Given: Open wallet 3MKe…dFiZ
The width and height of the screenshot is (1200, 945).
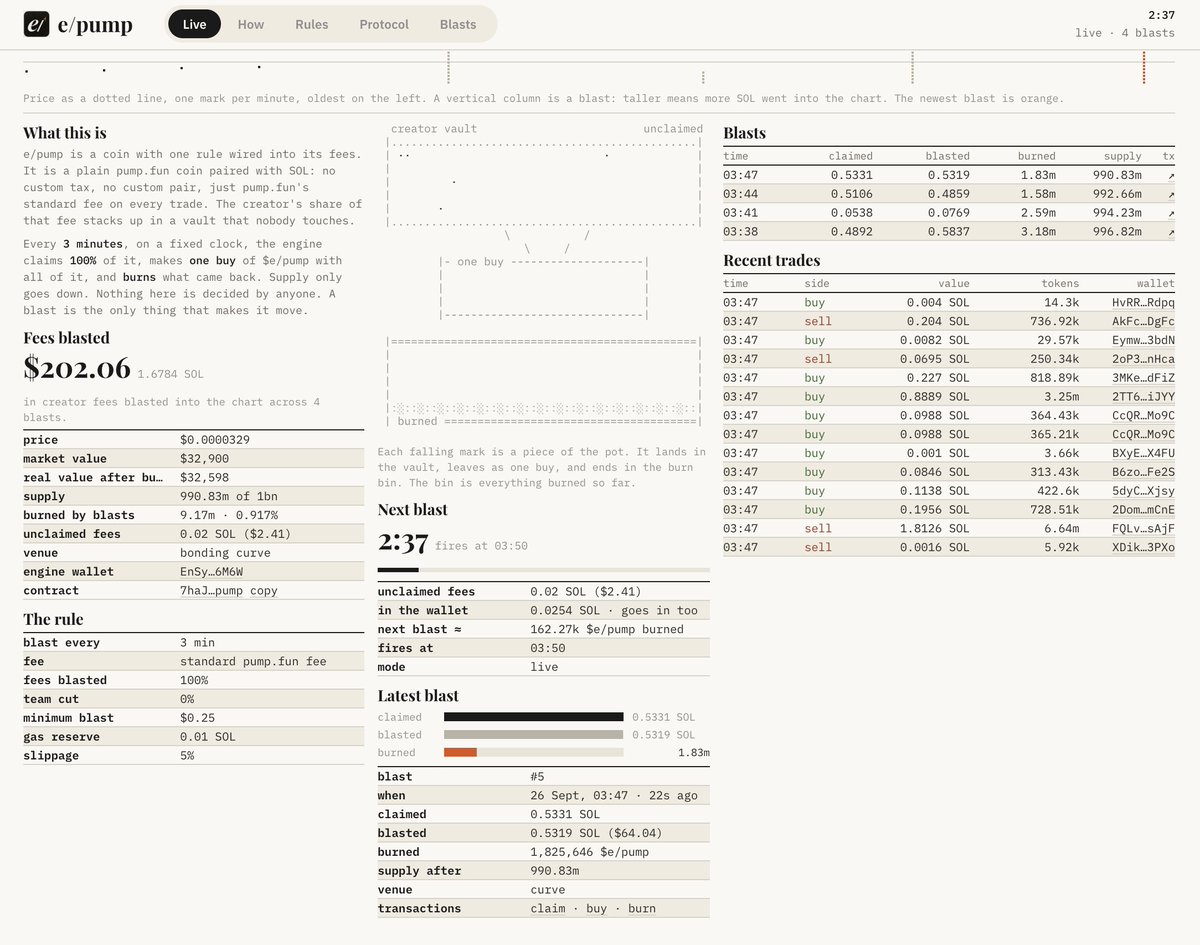Looking at the screenshot, I should [x=1143, y=378].
